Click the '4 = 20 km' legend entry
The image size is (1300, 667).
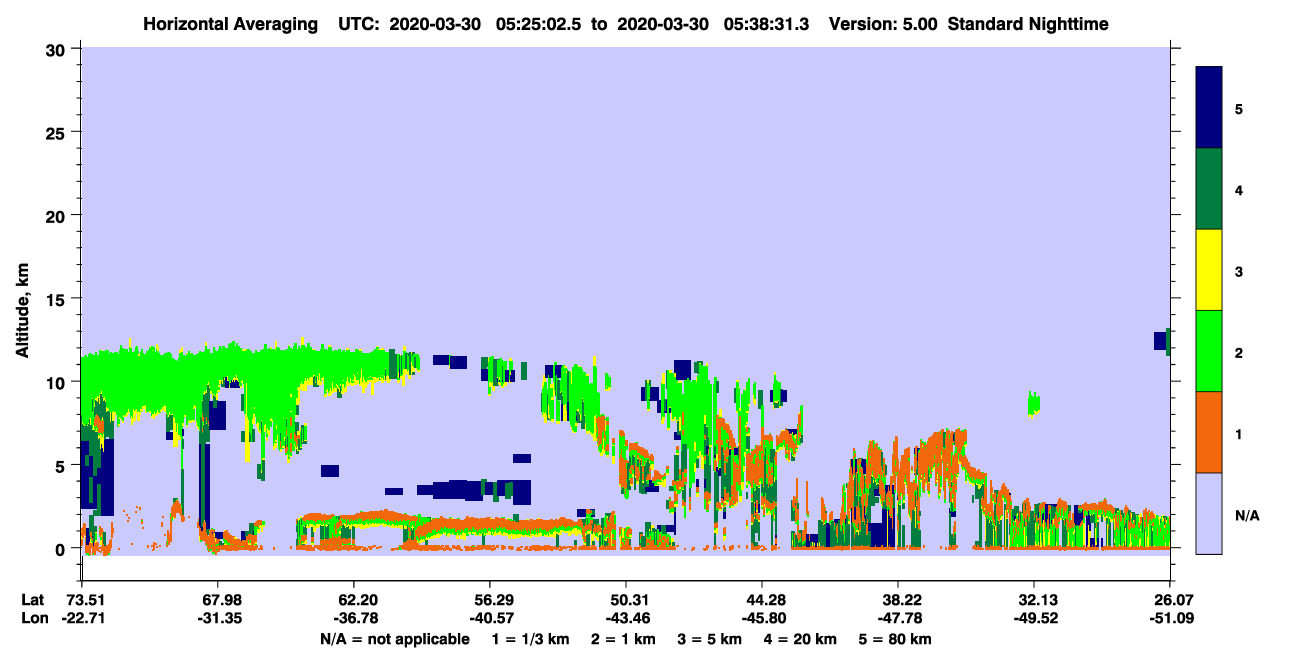pyautogui.click(x=799, y=639)
